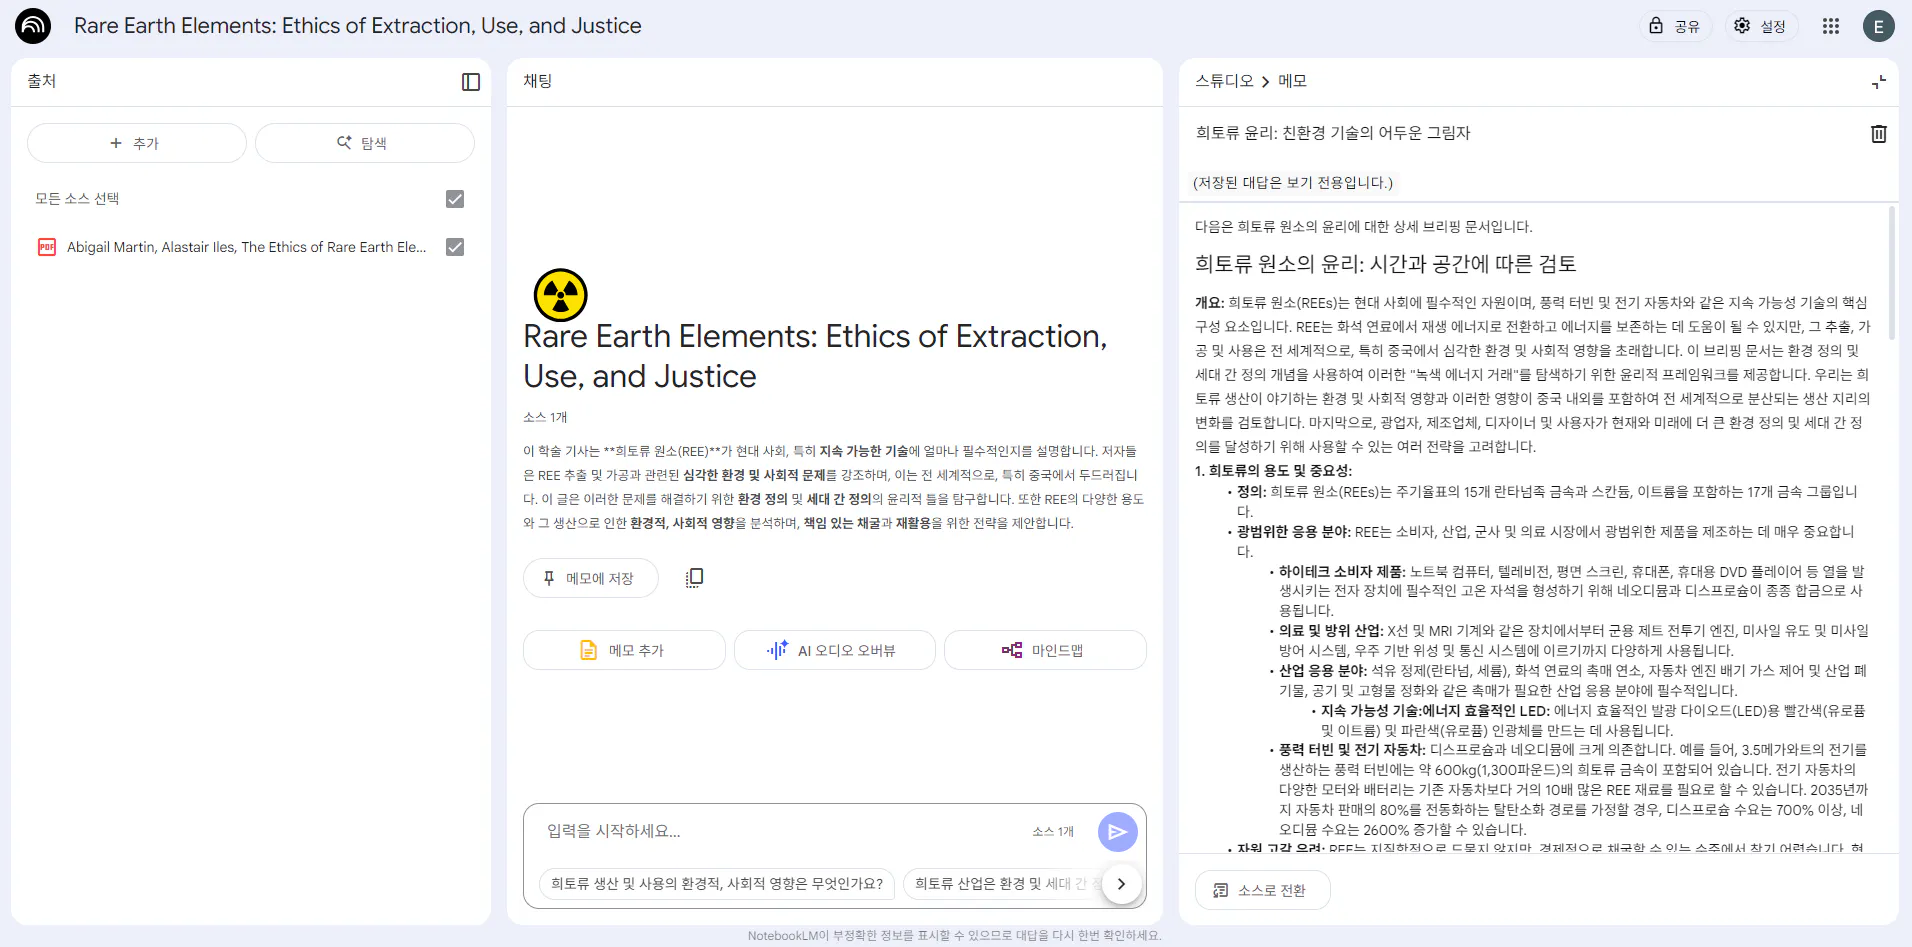Viewport: 1912px width, 947px height.
Task: Go back to 스튜디오 breadcrumb
Action: pyautogui.click(x=1224, y=81)
